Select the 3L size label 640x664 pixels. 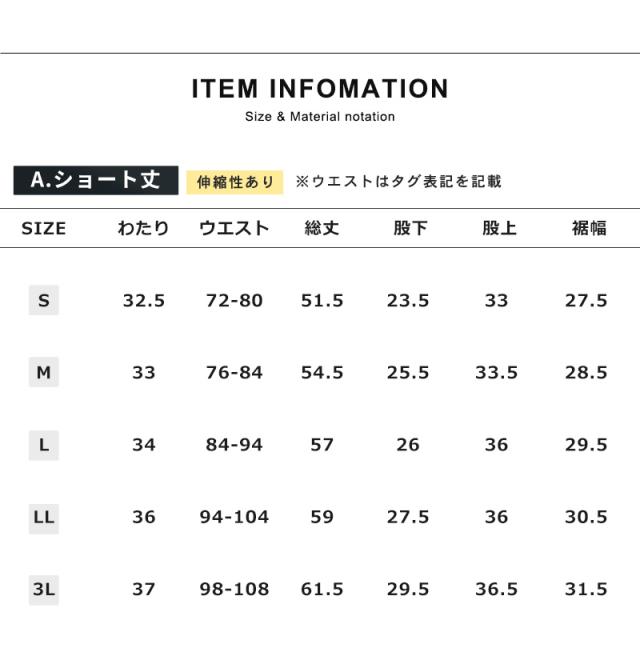(x=44, y=589)
